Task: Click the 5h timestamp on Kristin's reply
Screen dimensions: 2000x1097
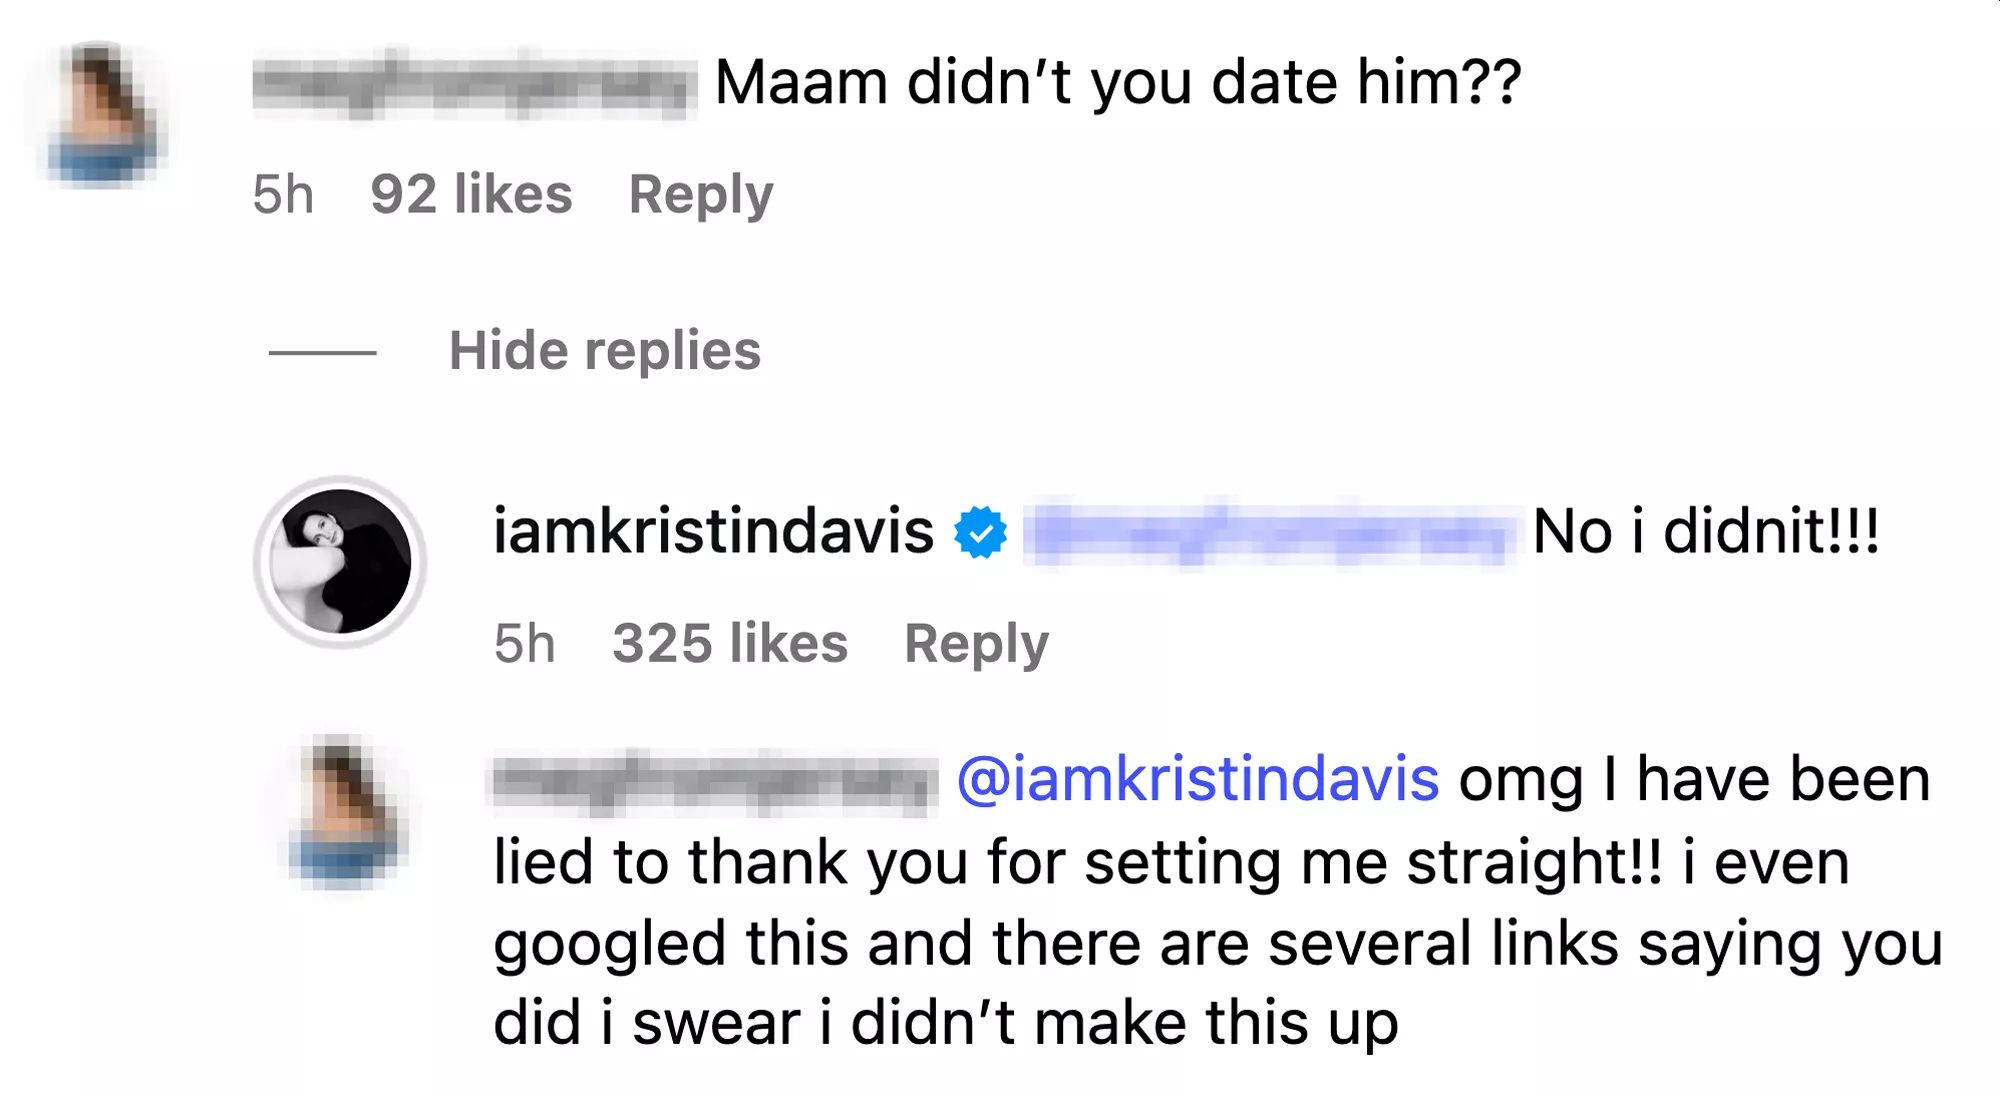Action: [x=525, y=644]
